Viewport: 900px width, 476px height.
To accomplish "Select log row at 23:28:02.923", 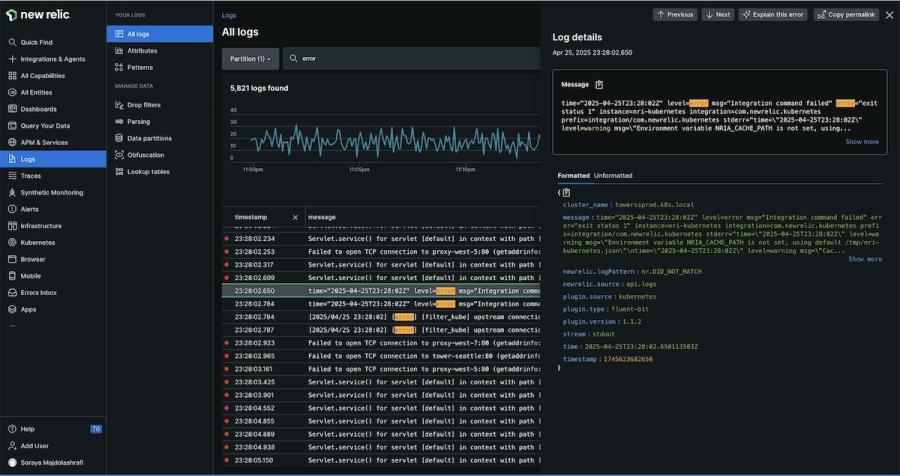I will 381,343.
